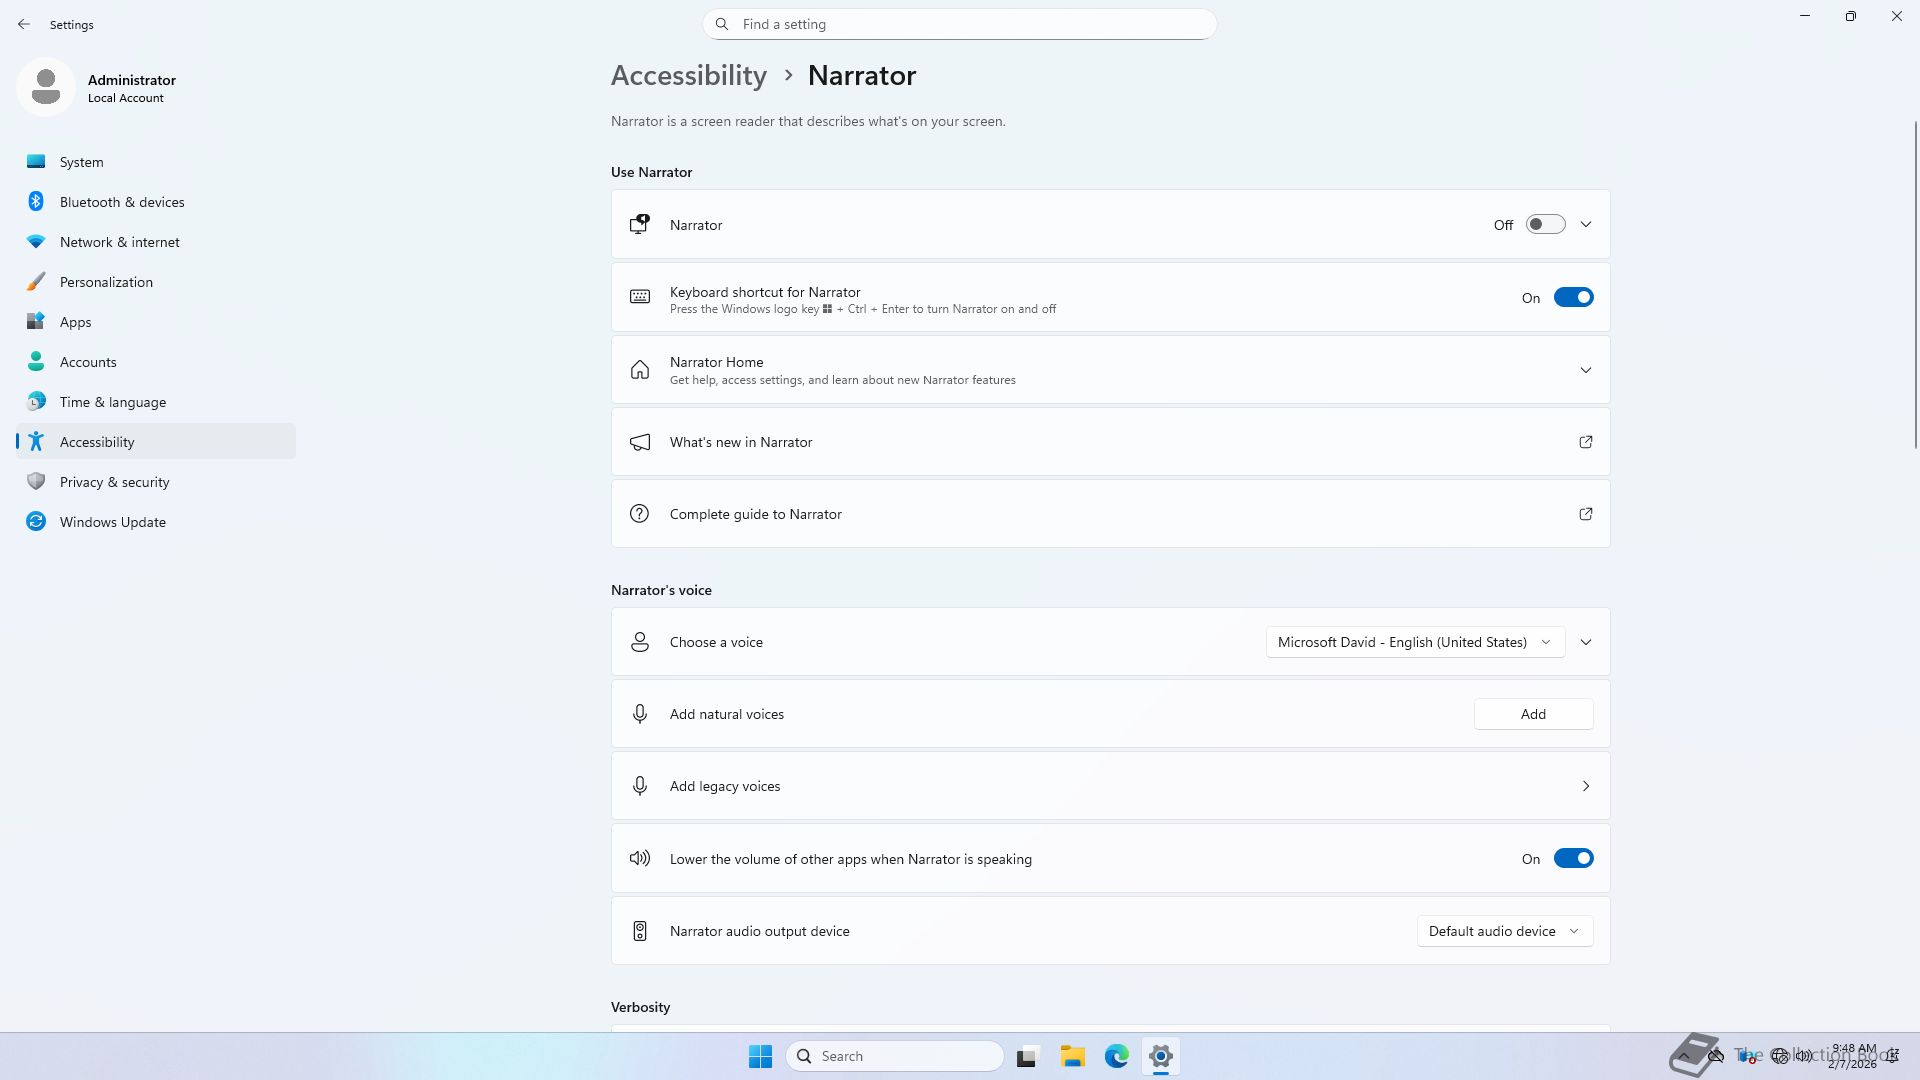
Task: Disable the Keyboard shortcut for Narrator toggle
Action: [1573, 298]
